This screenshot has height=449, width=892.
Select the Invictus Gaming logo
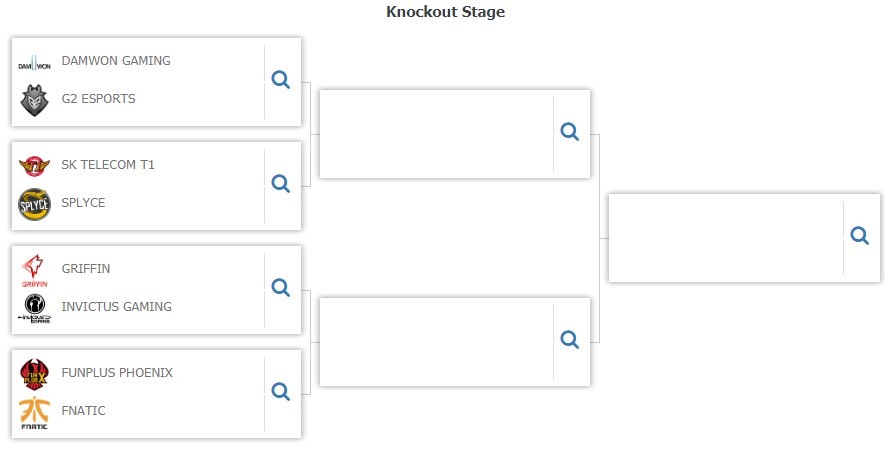click(35, 309)
